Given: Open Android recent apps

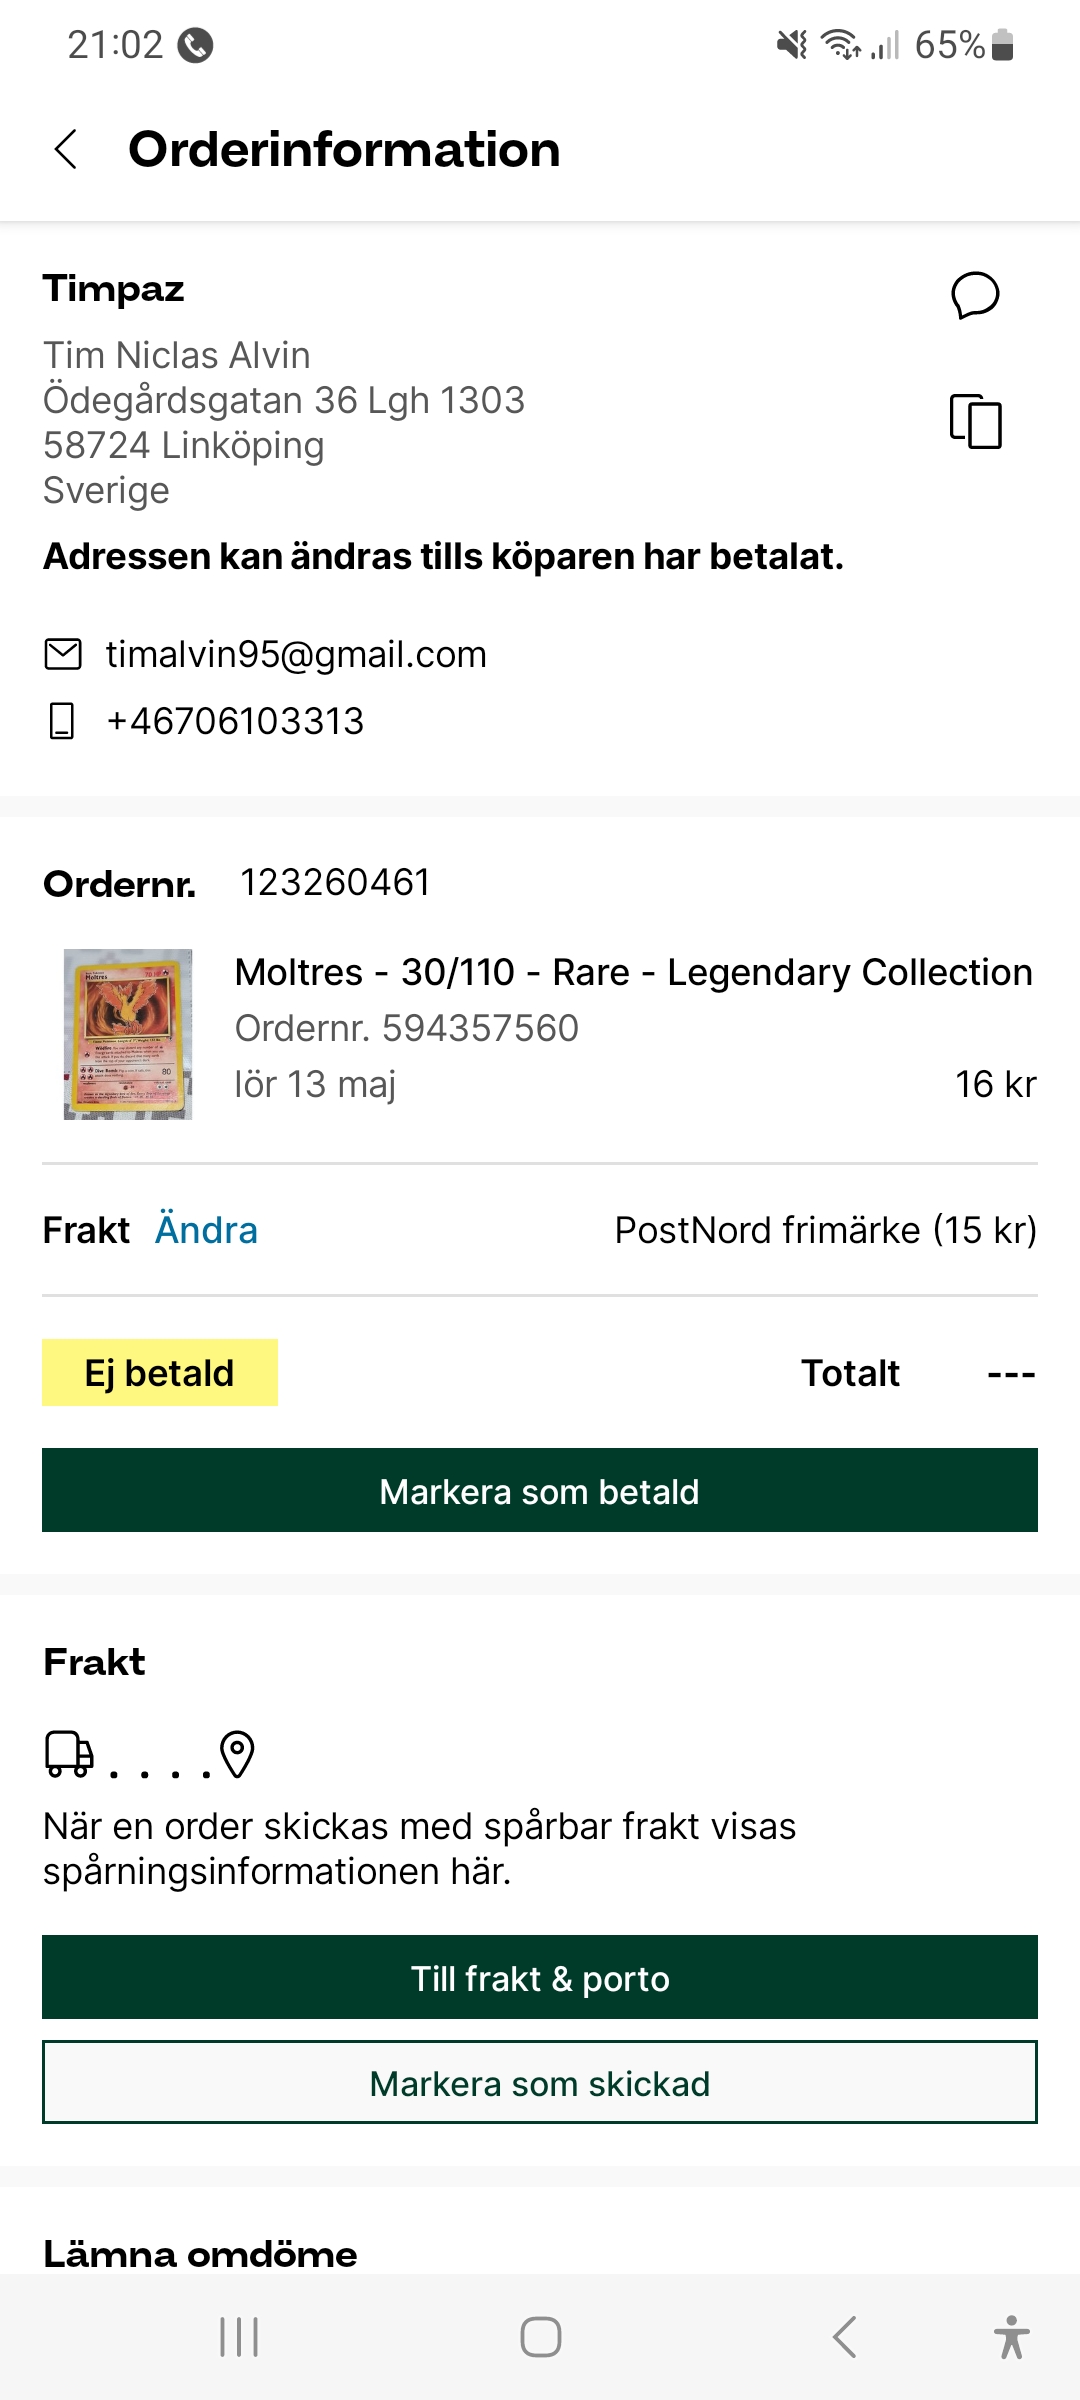Looking at the screenshot, I should 239,2337.
